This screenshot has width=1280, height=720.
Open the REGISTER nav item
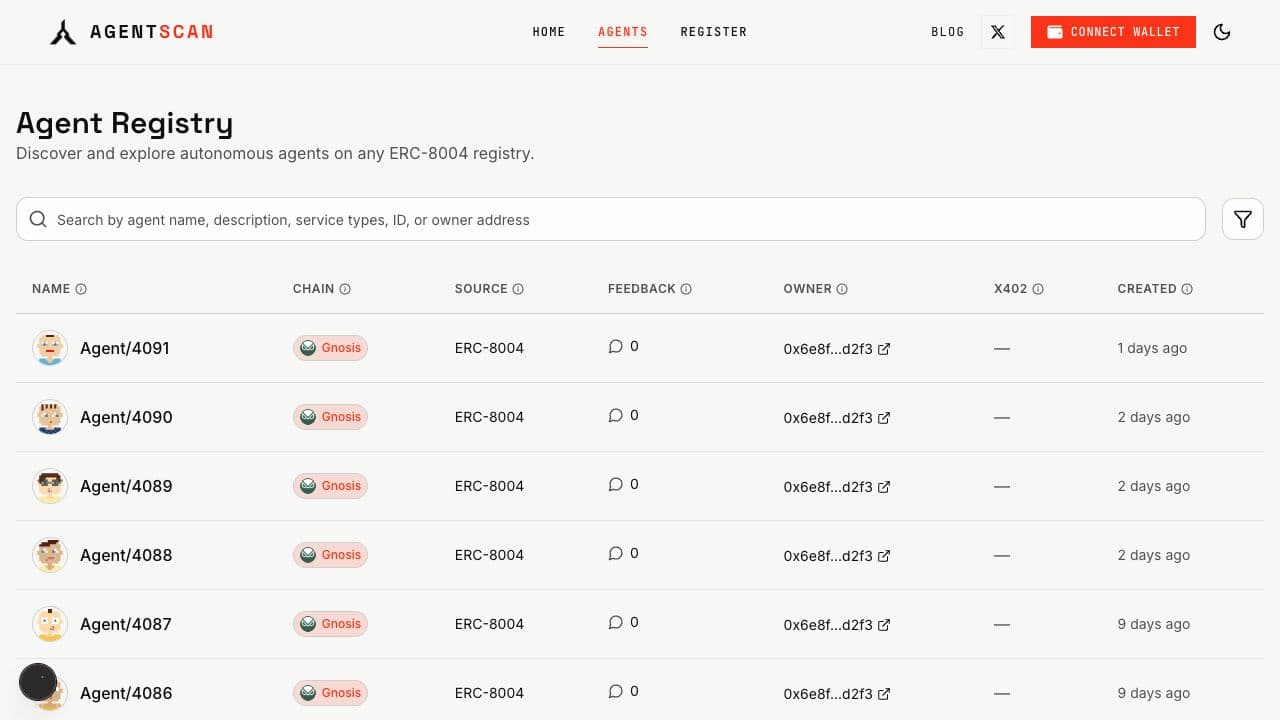[x=714, y=32]
